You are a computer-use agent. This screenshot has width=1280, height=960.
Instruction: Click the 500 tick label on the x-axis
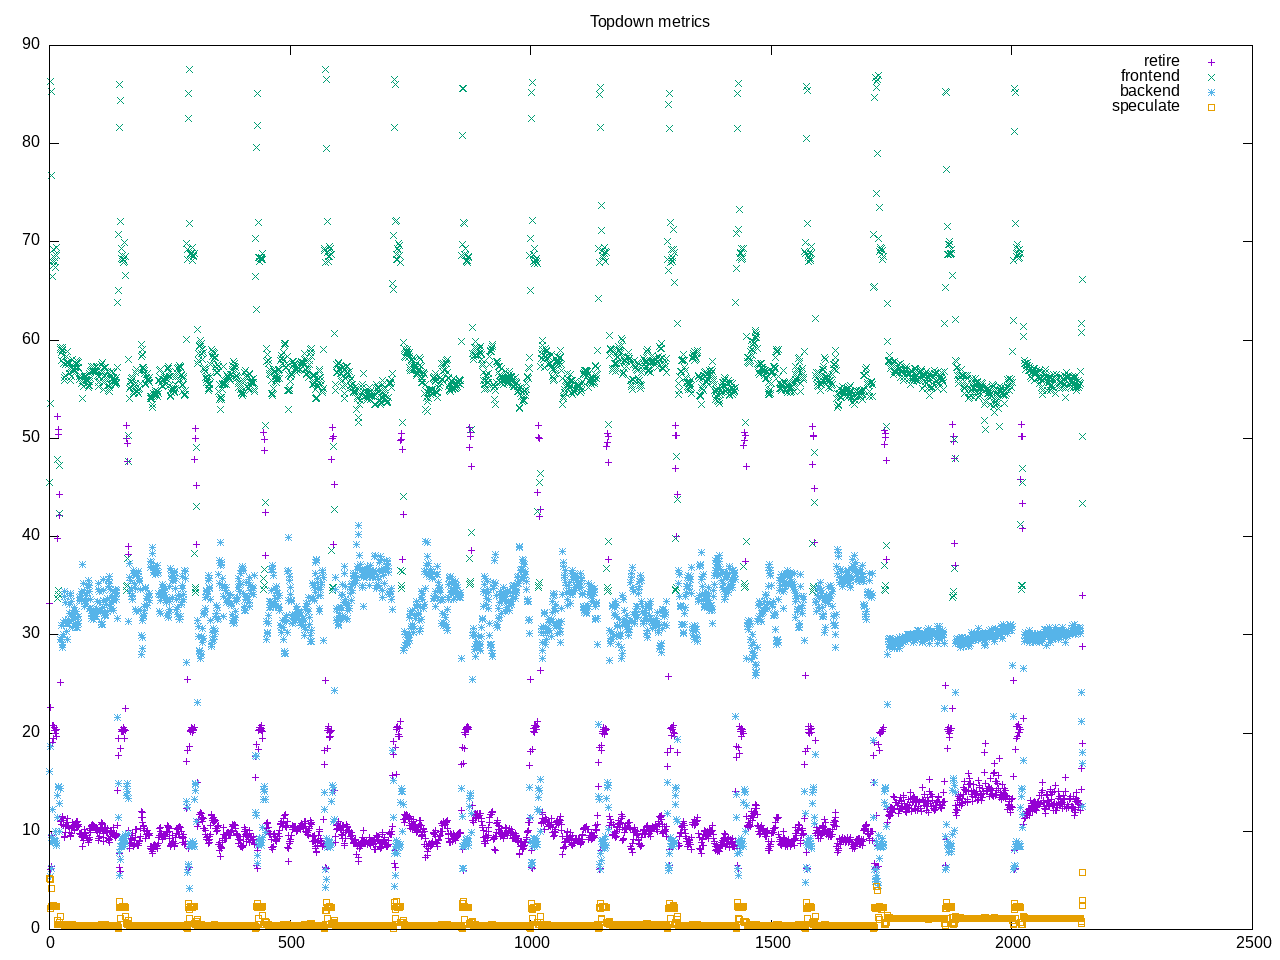point(291,943)
